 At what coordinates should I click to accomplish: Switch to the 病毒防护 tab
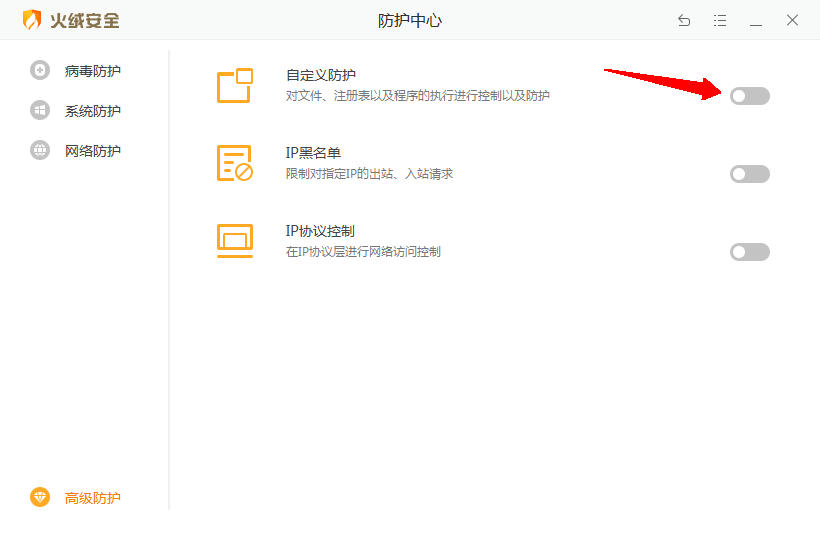coord(93,71)
